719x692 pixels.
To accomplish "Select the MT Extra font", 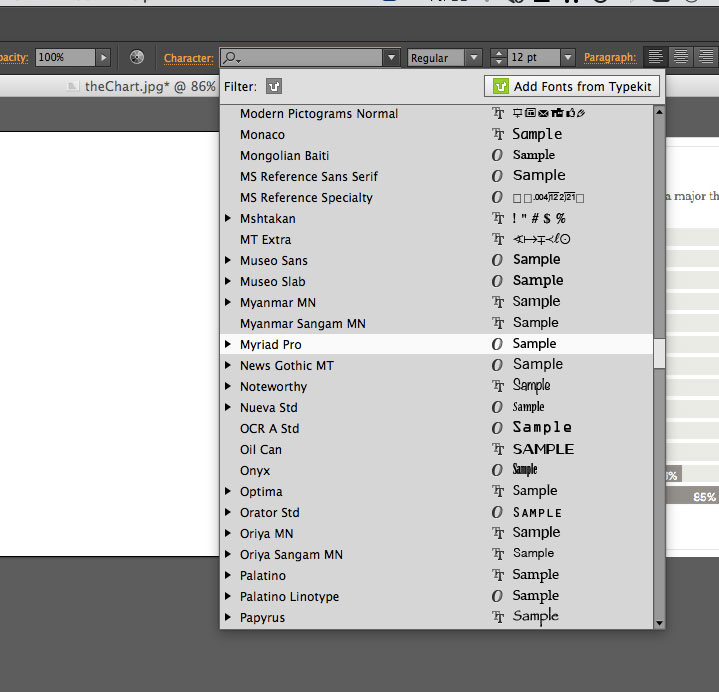I will [436, 239].
